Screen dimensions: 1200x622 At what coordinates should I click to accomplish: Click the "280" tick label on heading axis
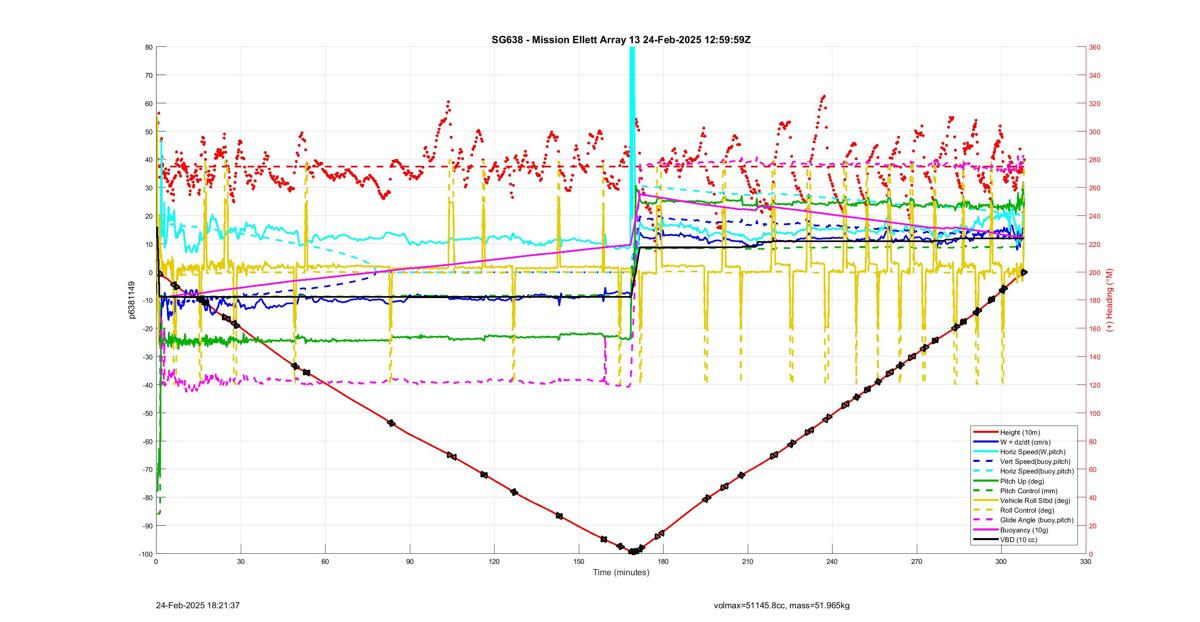1094,160
